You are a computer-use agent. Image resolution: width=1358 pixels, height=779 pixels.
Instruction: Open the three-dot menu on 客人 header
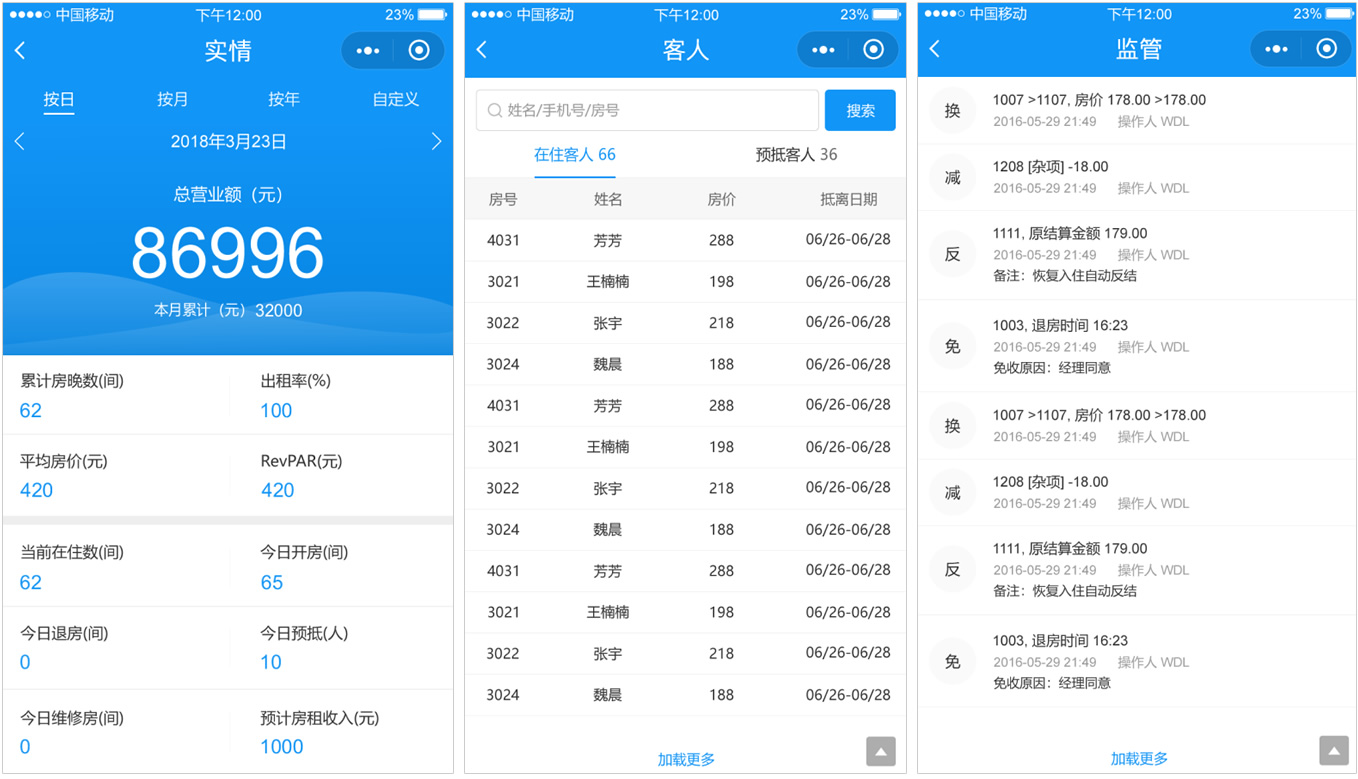pos(823,50)
